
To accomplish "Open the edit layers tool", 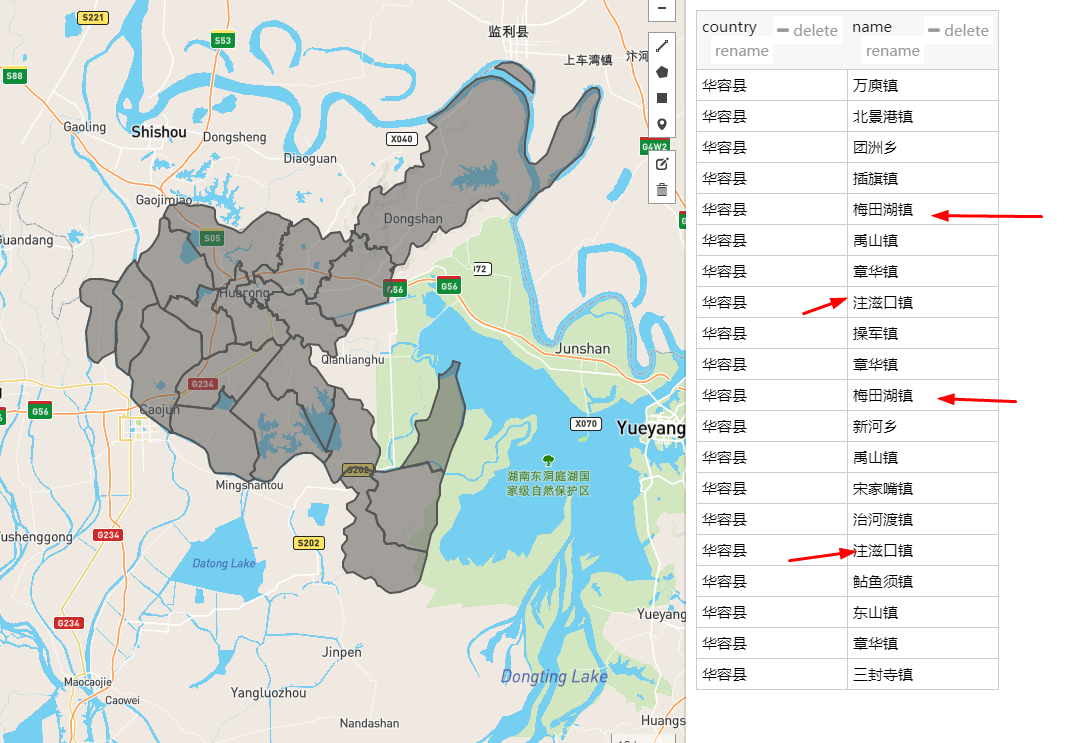I will click(x=661, y=164).
